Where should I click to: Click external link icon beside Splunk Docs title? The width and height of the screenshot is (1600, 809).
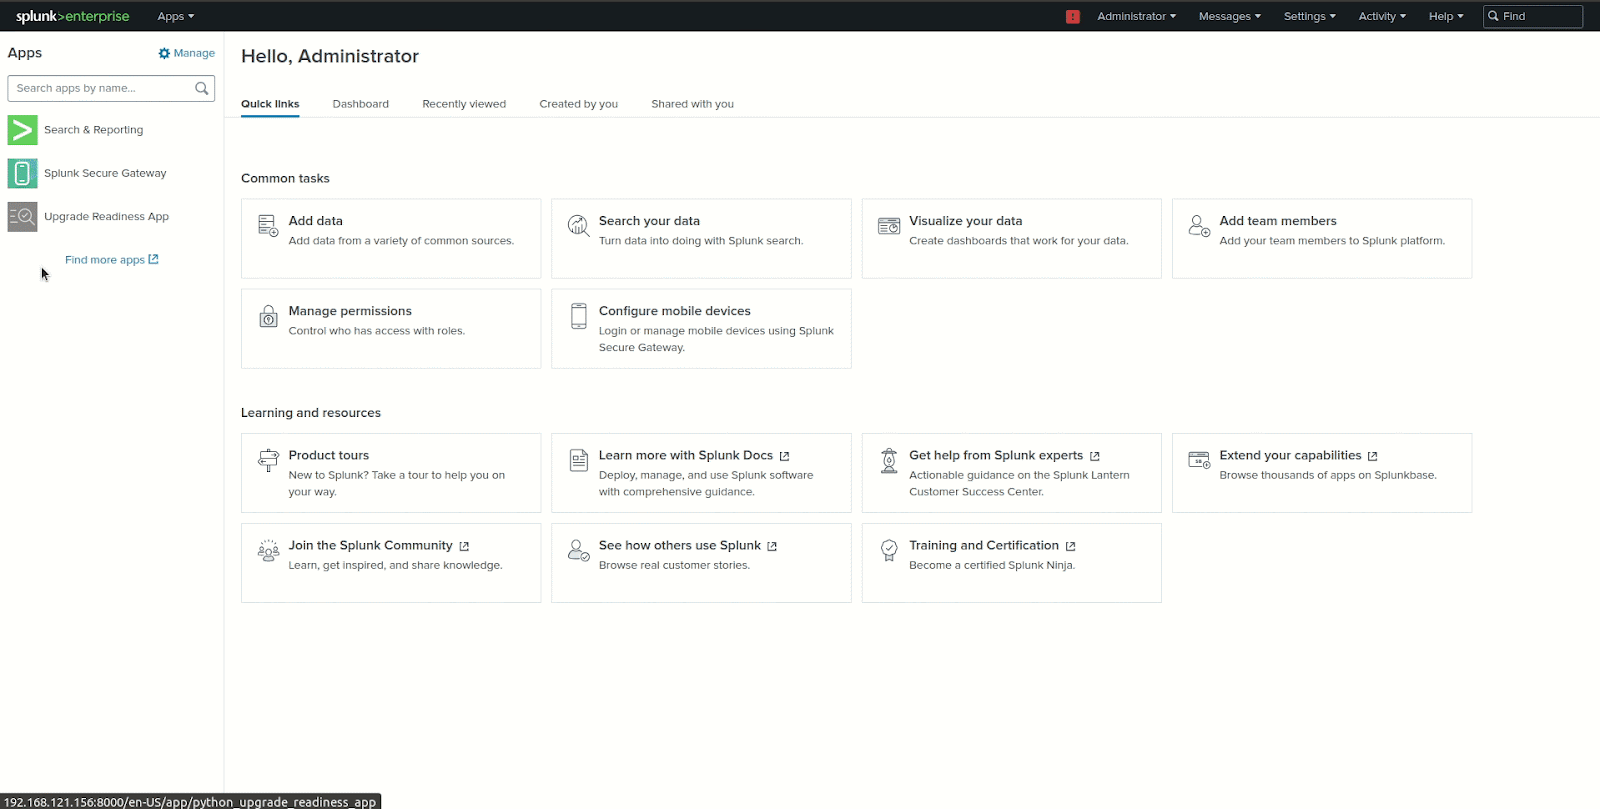click(x=784, y=456)
